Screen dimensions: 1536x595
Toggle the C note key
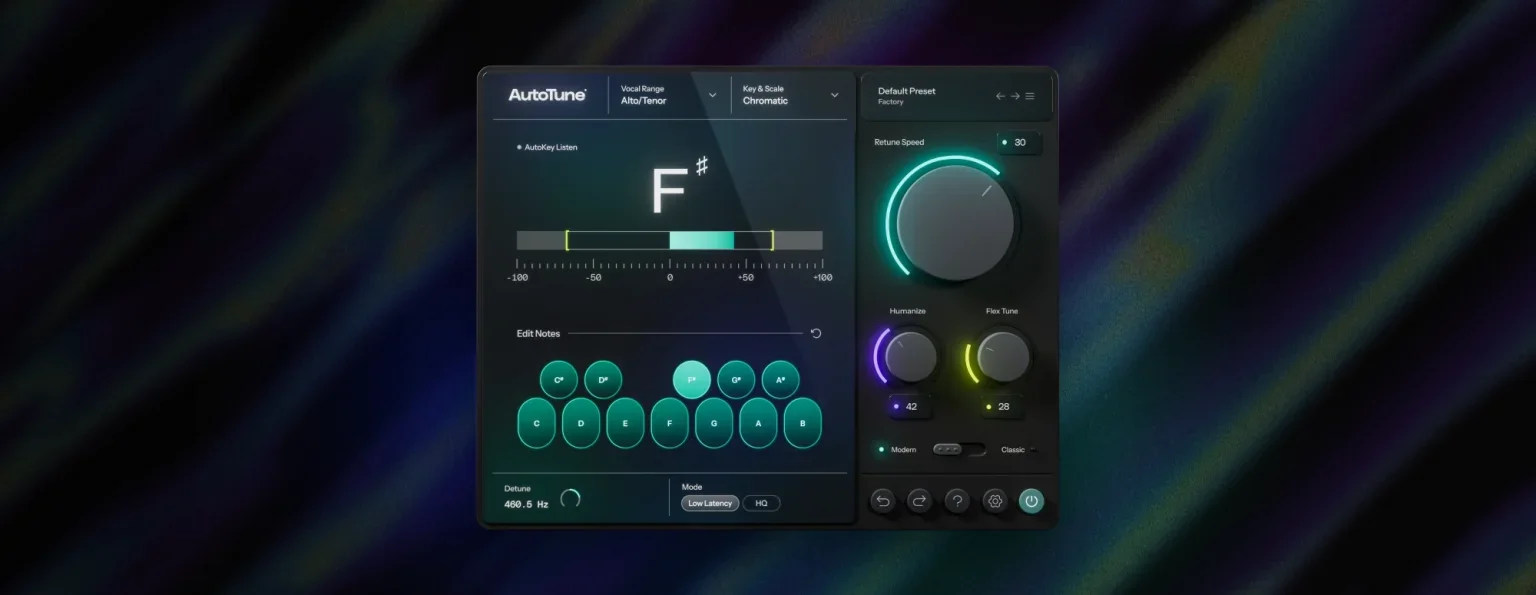[x=536, y=423]
